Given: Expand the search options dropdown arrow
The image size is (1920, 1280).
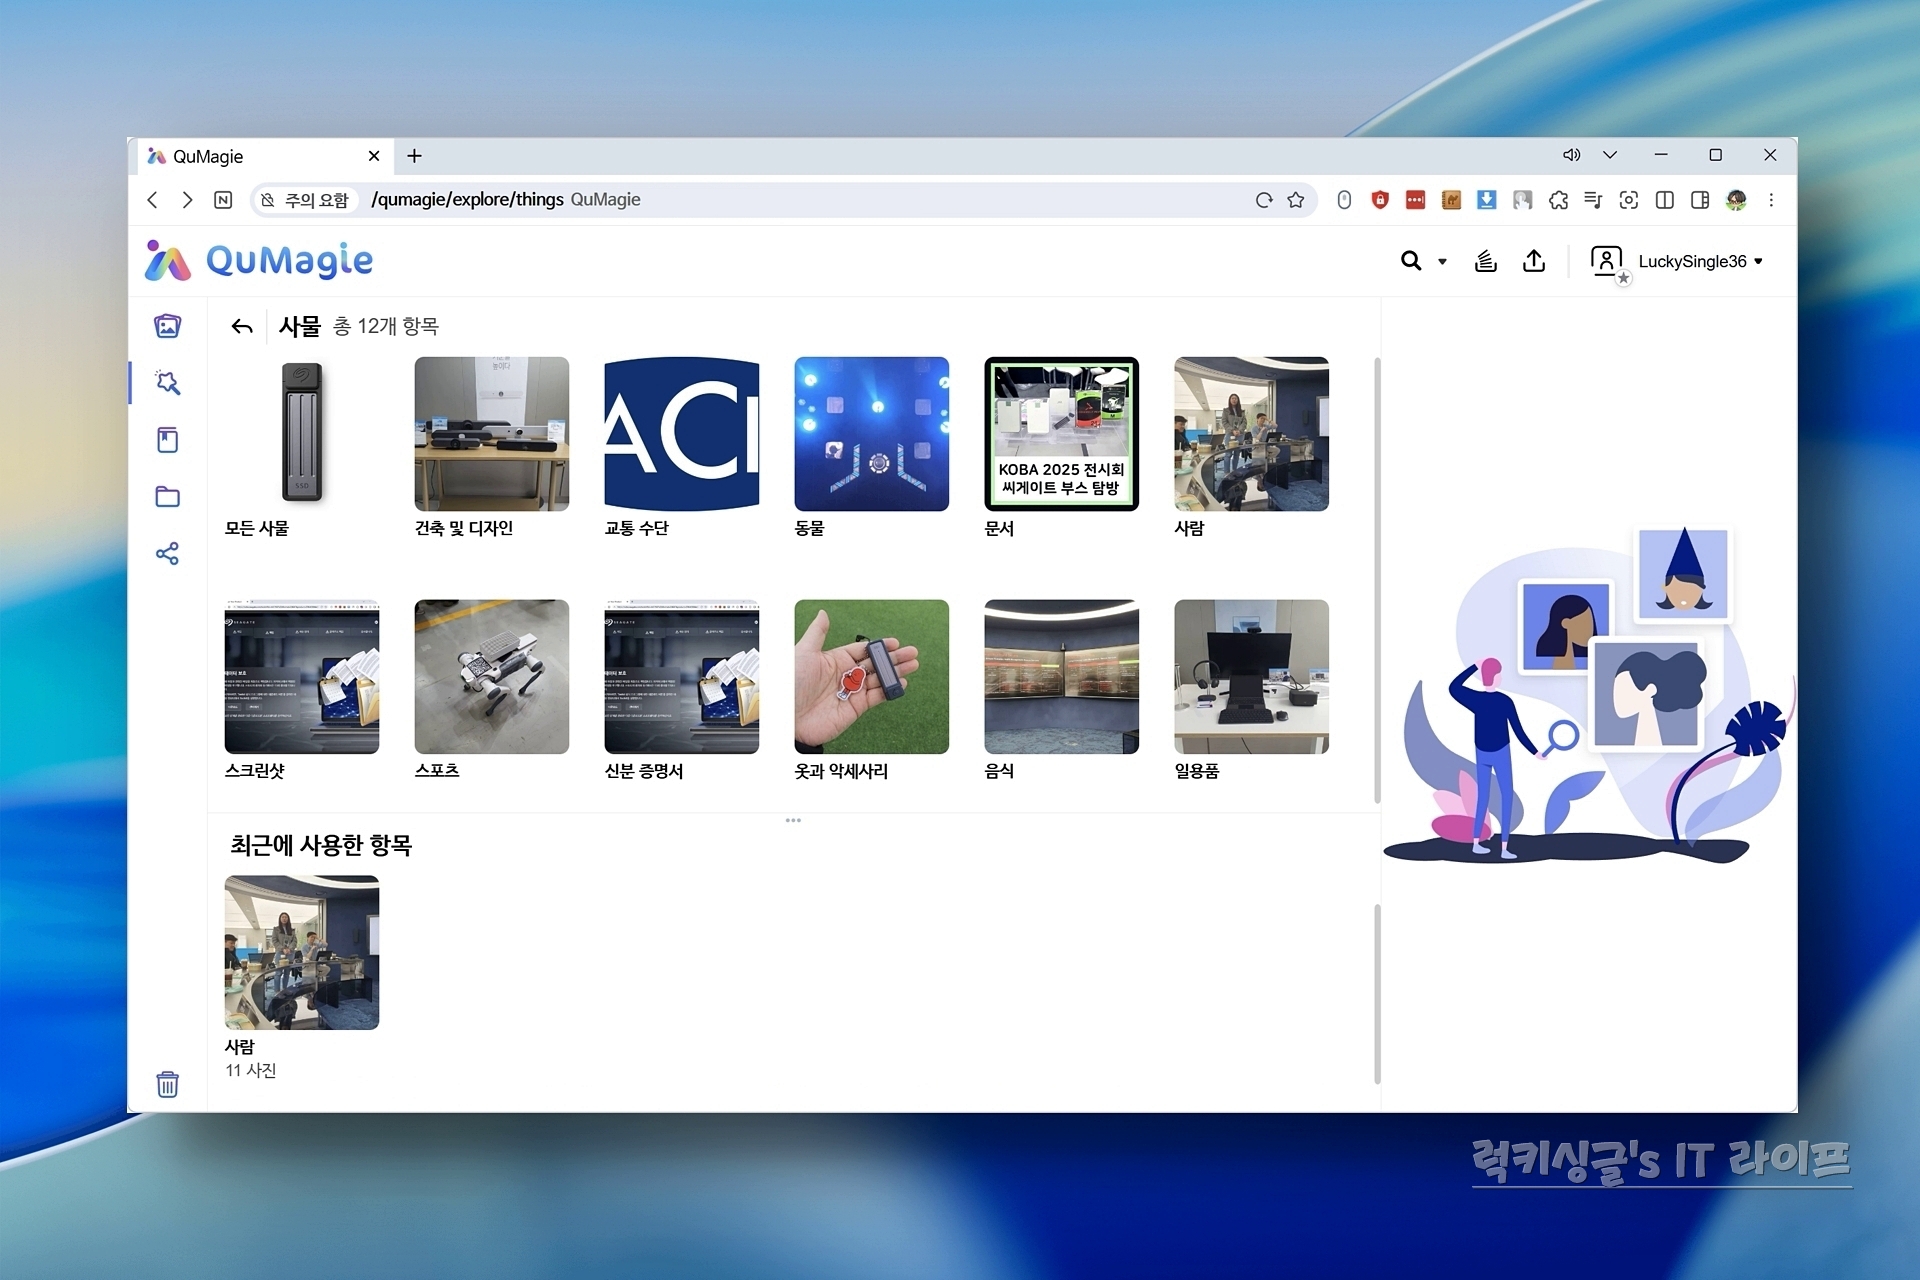Looking at the screenshot, I should click(x=1442, y=262).
